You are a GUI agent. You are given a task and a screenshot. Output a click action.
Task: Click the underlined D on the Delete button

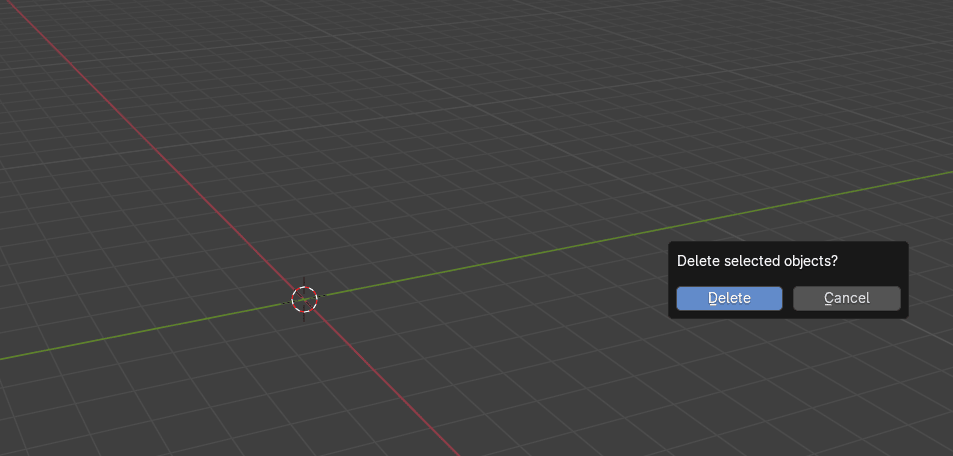click(x=712, y=298)
